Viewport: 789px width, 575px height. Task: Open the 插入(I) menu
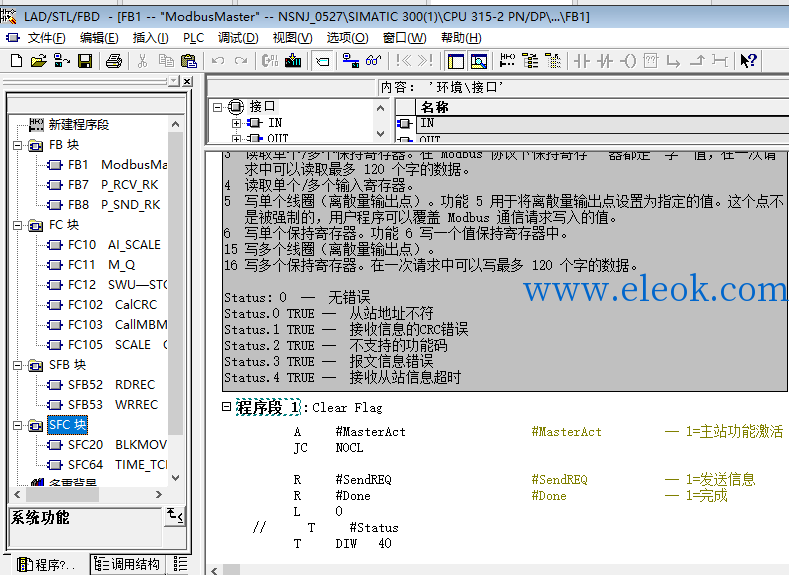(x=150, y=38)
